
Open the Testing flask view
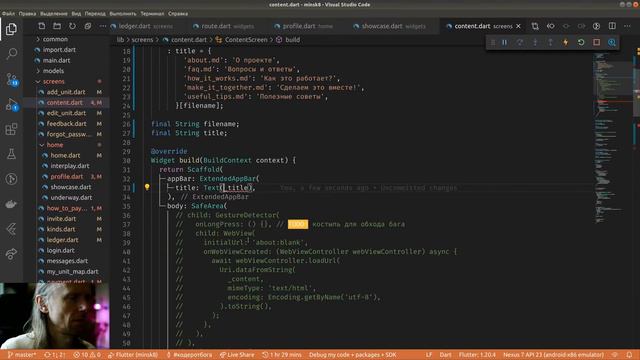tap(11, 154)
